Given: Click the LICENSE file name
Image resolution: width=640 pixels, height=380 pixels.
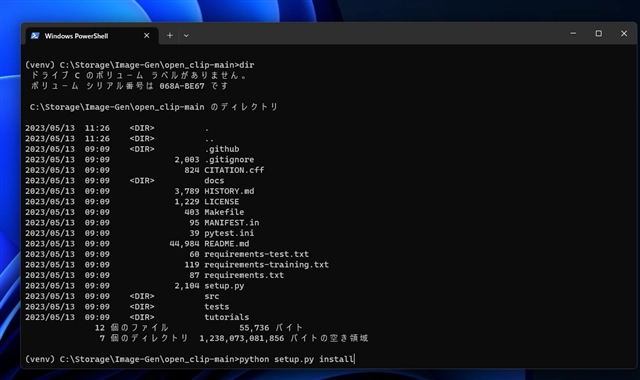Looking at the screenshot, I should pos(222,202).
